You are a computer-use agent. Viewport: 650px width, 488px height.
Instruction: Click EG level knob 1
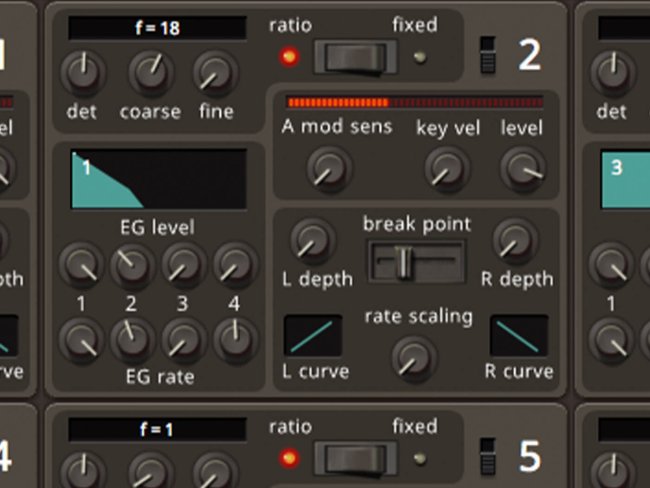[82, 264]
